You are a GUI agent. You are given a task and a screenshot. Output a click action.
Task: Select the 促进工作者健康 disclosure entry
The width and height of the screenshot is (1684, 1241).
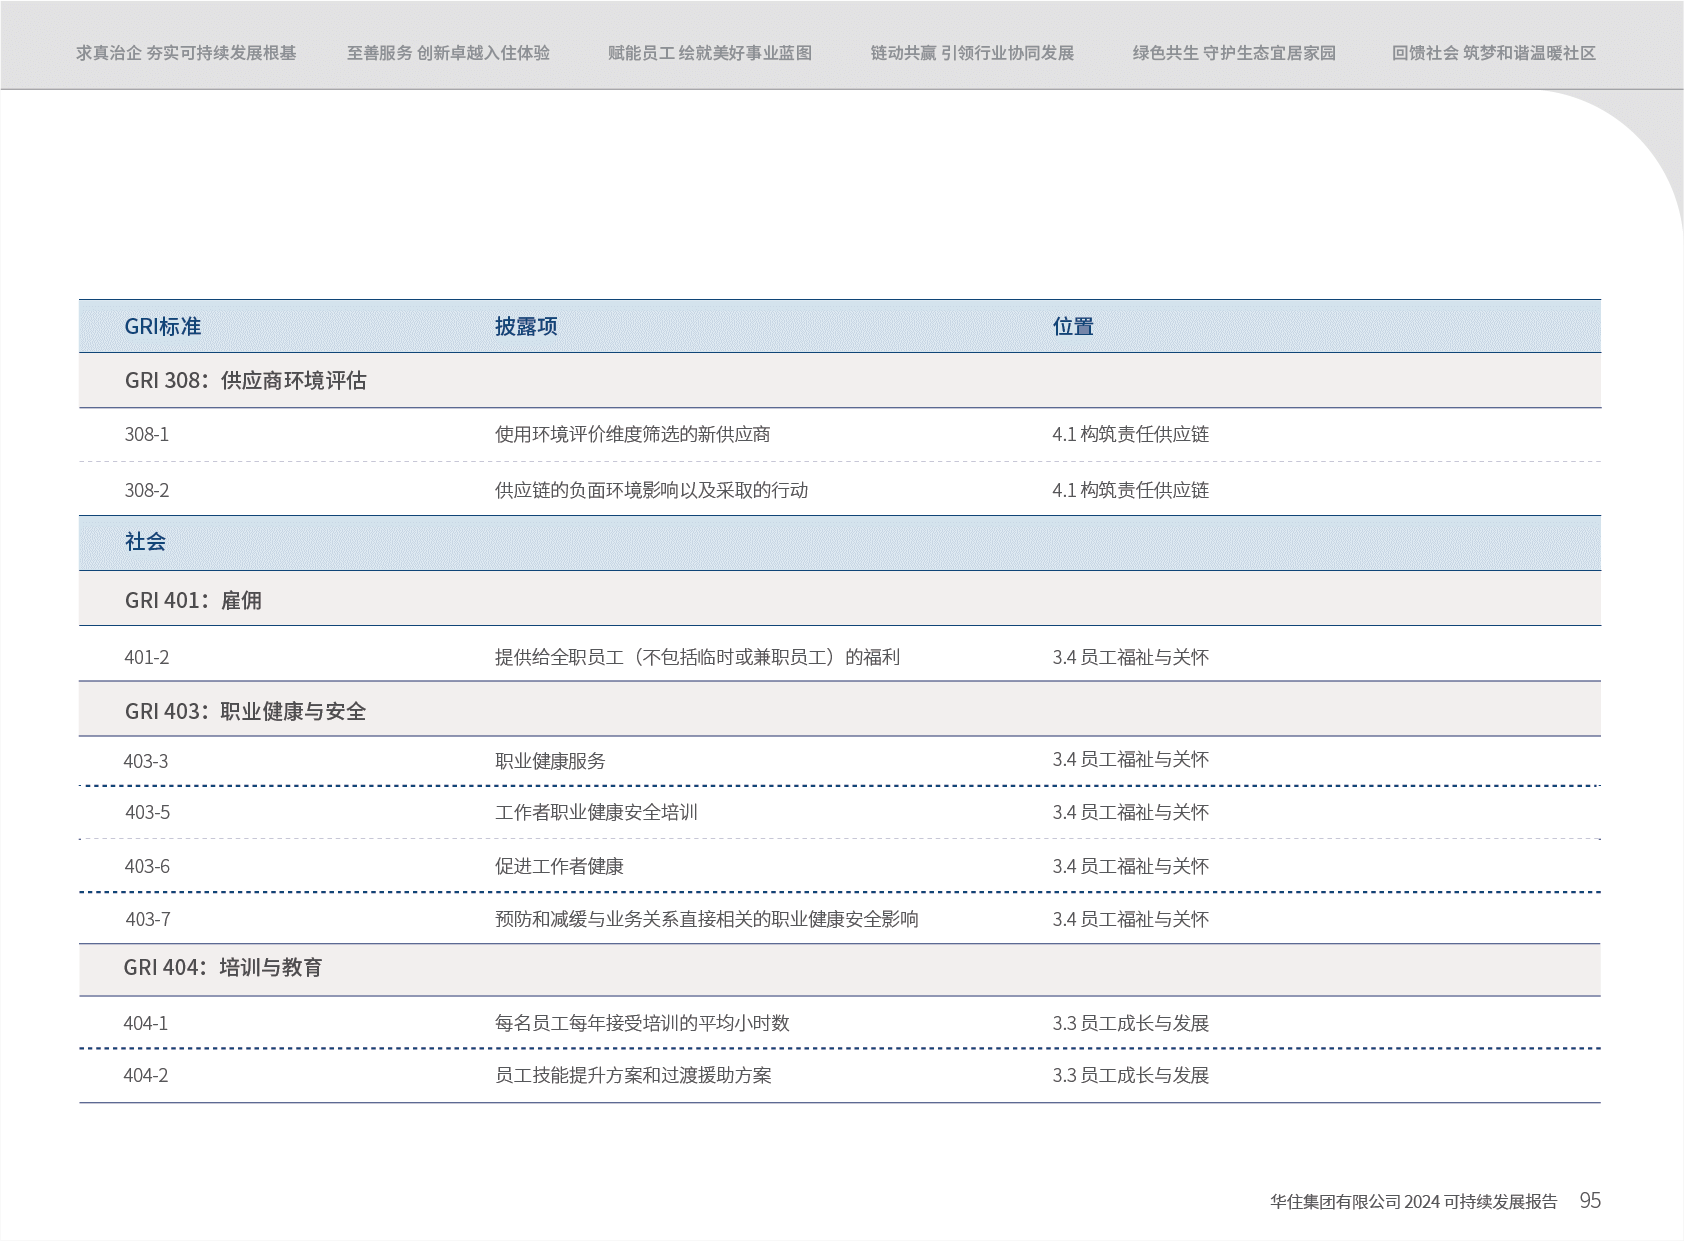559,866
